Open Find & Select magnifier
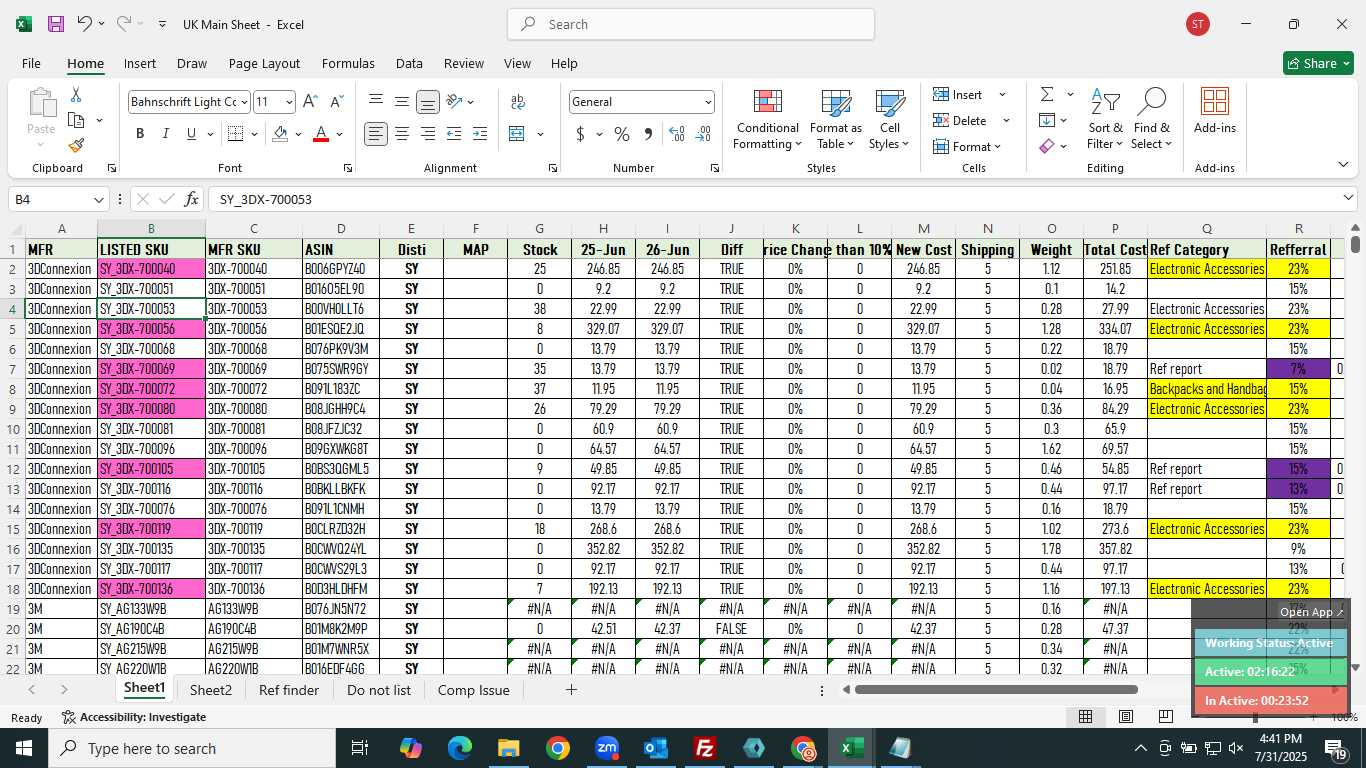The height and width of the screenshot is (768, 1366). (x=1152, y=120)
